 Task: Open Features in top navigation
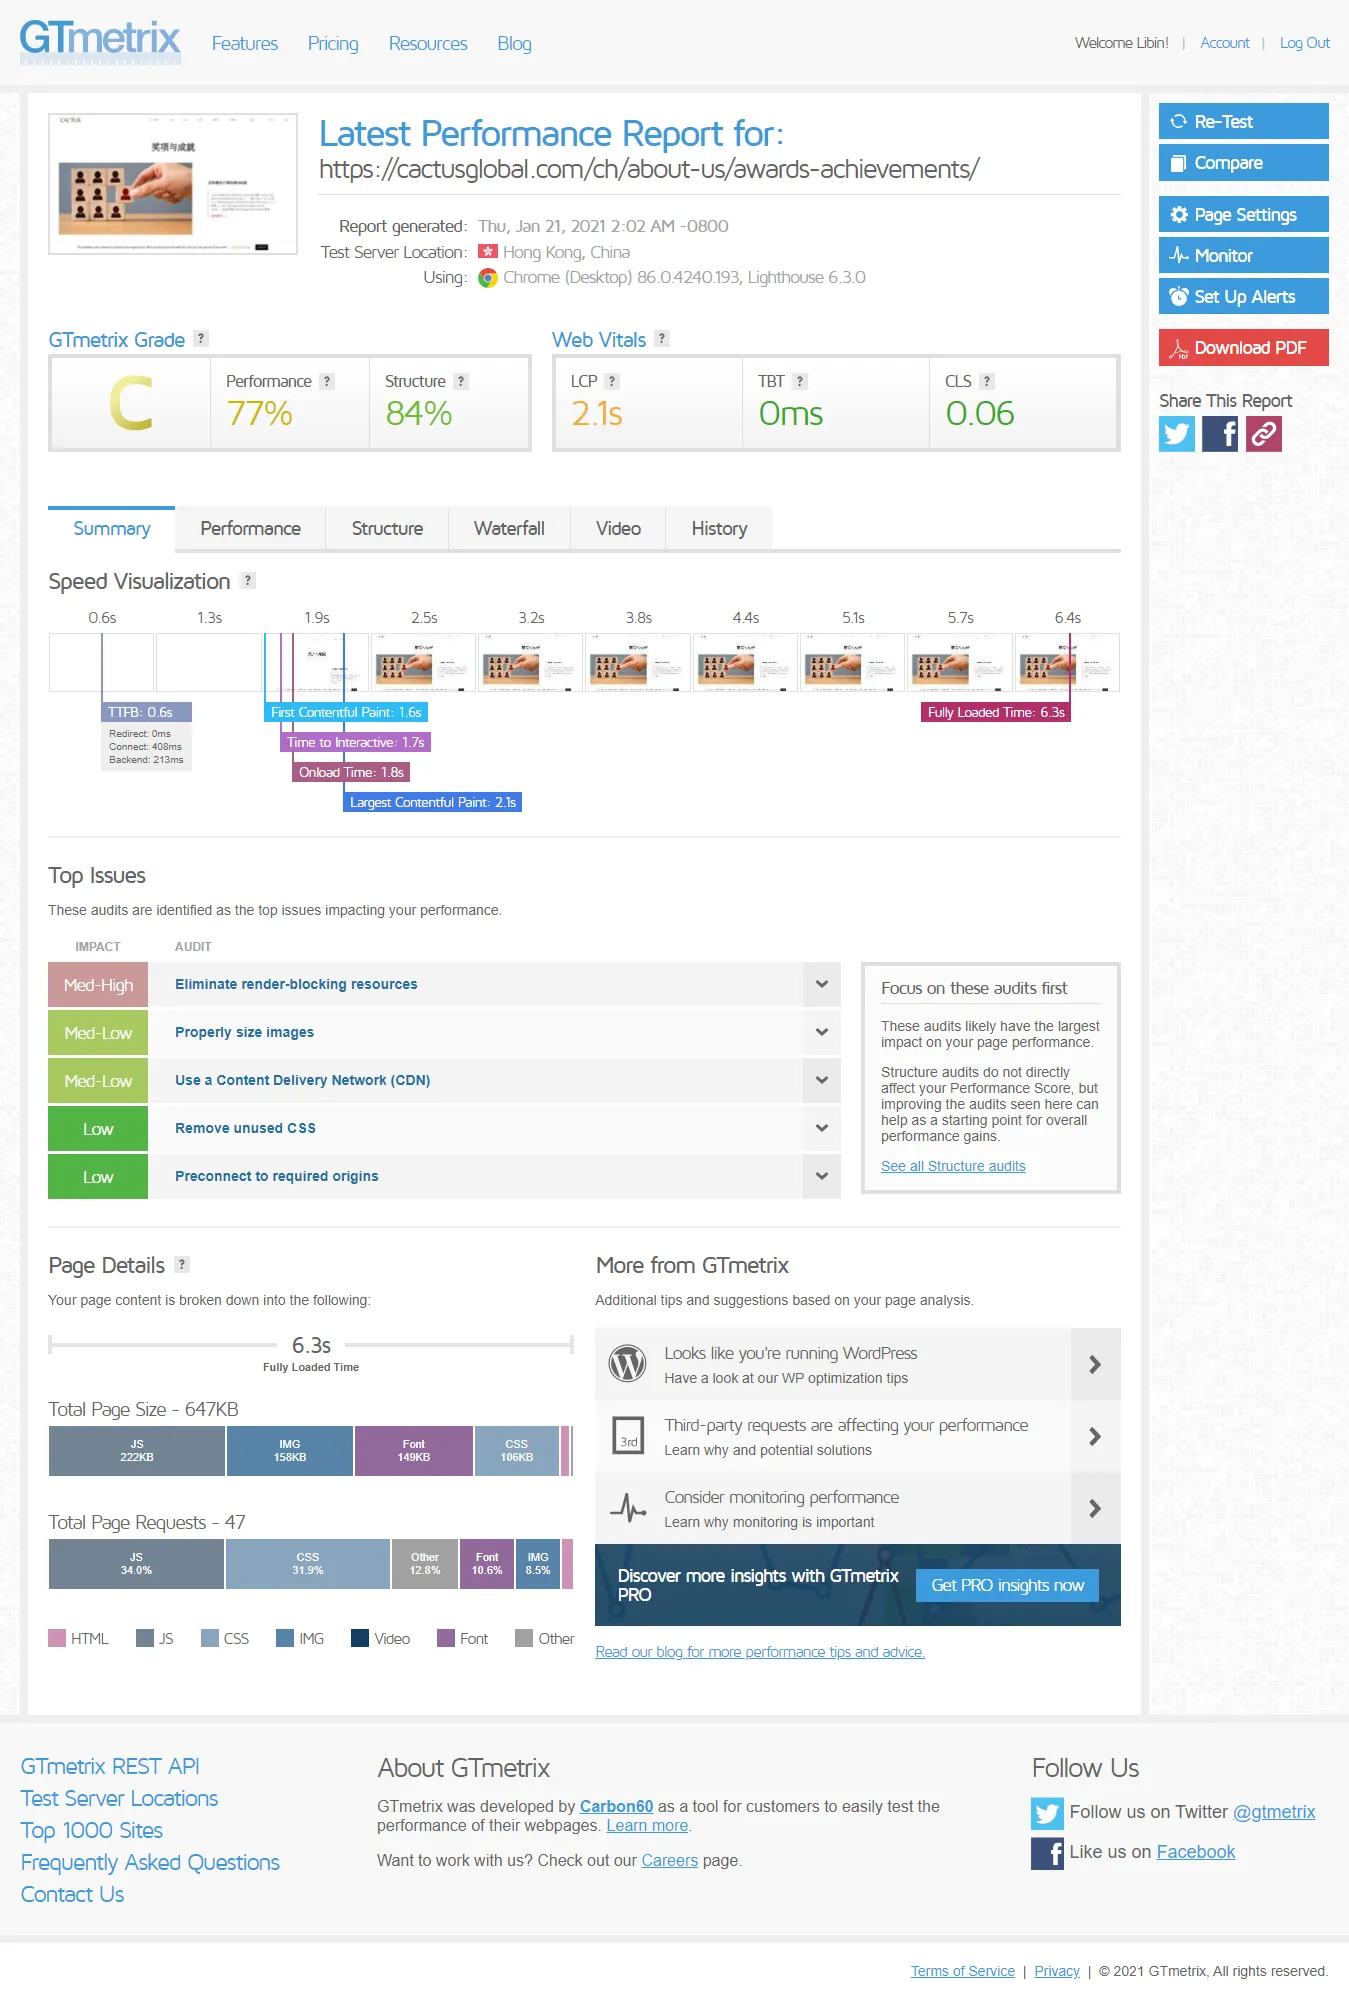tap(245, 43)
